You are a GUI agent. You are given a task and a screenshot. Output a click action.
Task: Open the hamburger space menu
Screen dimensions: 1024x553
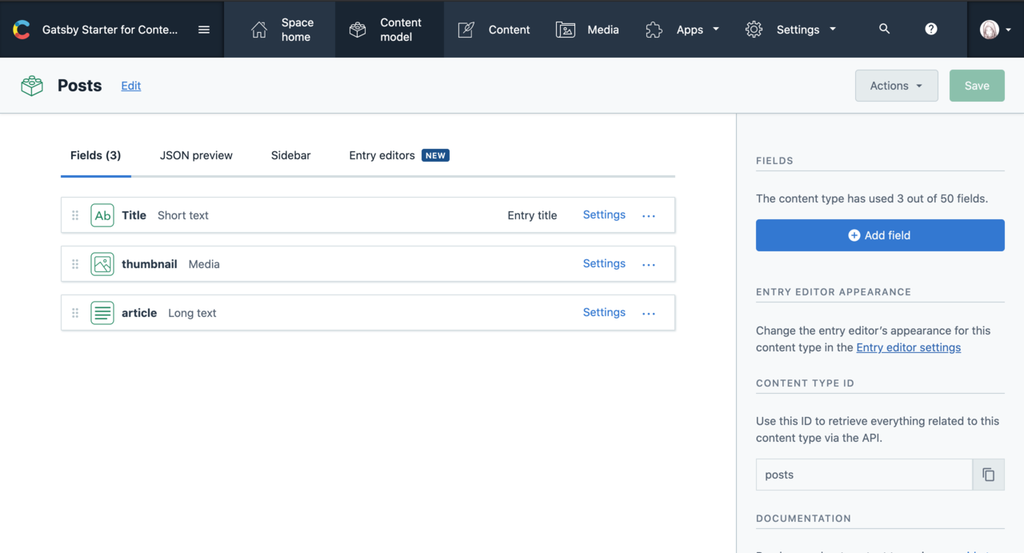tap(204, 30)
